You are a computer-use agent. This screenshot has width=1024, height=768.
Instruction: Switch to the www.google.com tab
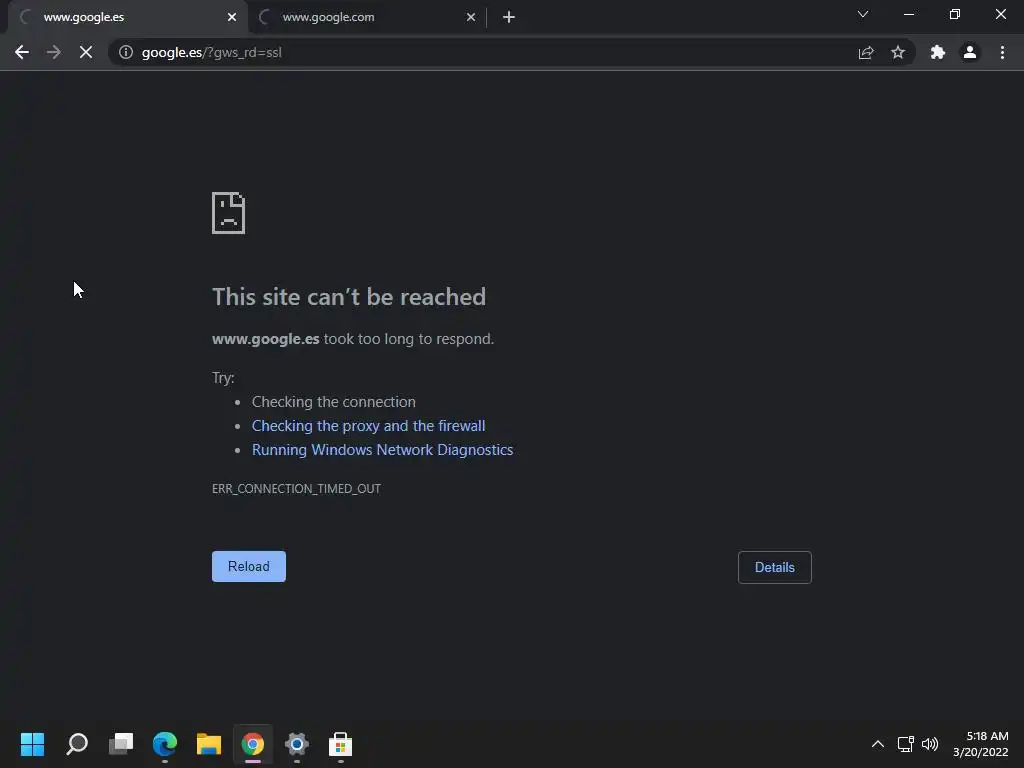[366, 17]
